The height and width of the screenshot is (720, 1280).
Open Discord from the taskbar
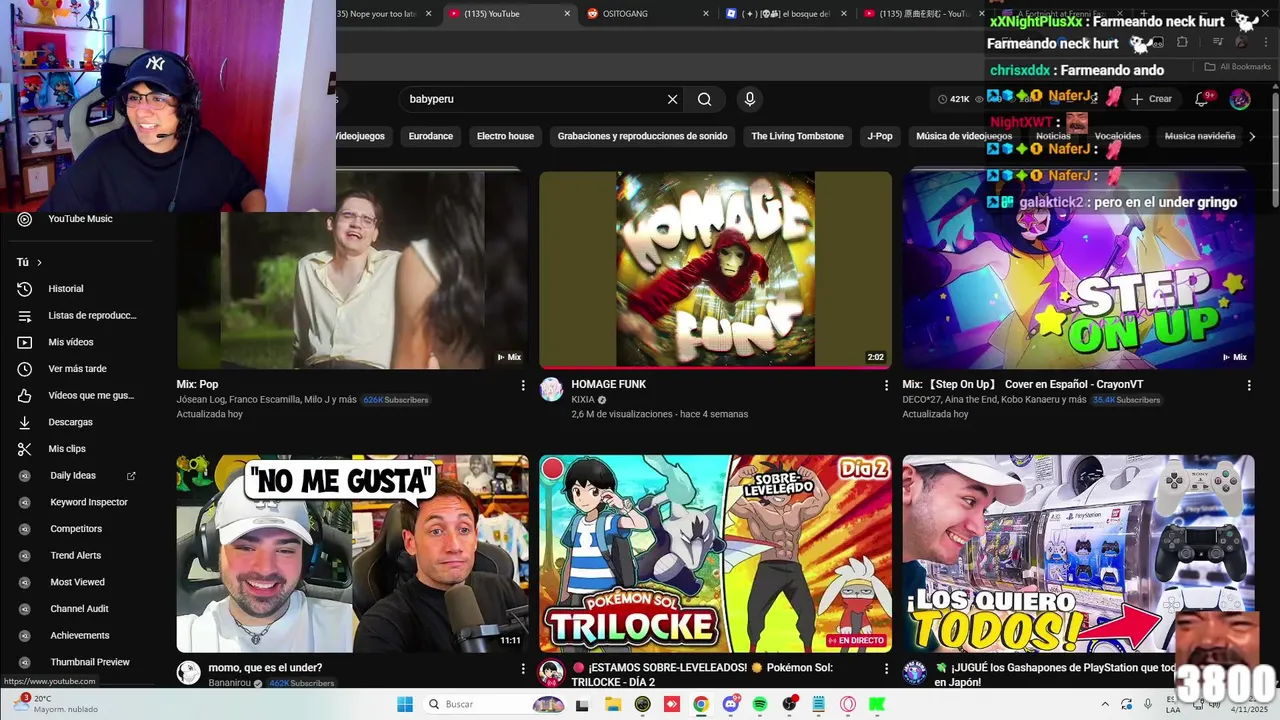click(x=731, y=704)
